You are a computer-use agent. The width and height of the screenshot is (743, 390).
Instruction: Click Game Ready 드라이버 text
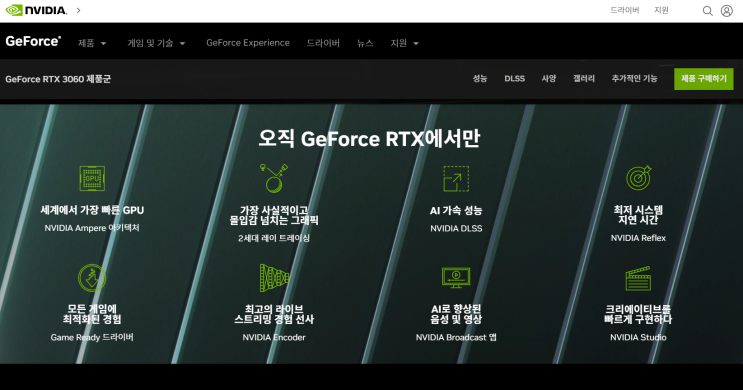pyautogui.click(x=92, y=337)
